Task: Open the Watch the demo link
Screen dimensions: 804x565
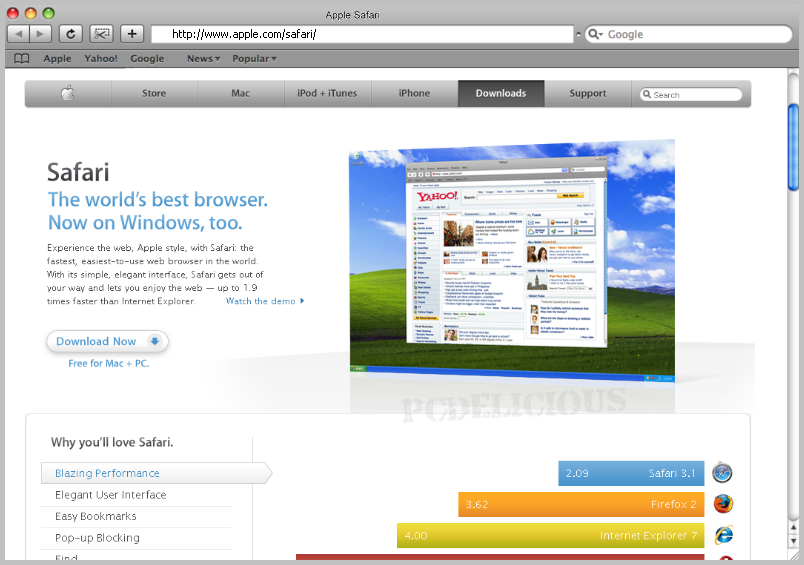Action: tap(264, 301)
